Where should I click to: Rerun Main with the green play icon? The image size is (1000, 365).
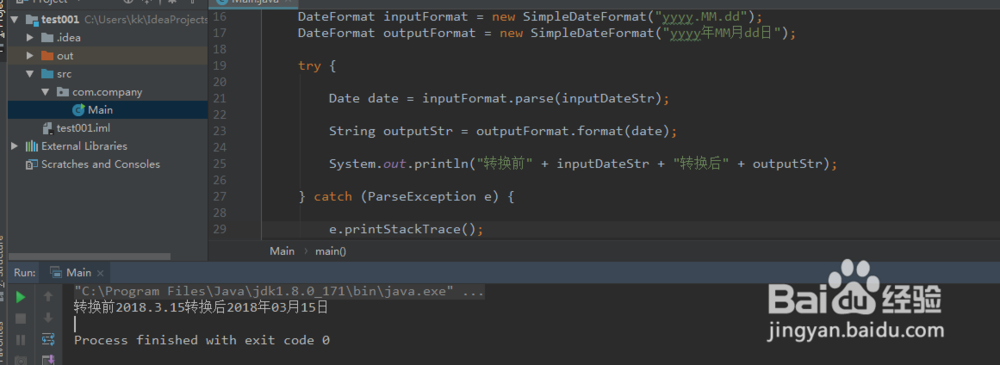coord(20,297)
